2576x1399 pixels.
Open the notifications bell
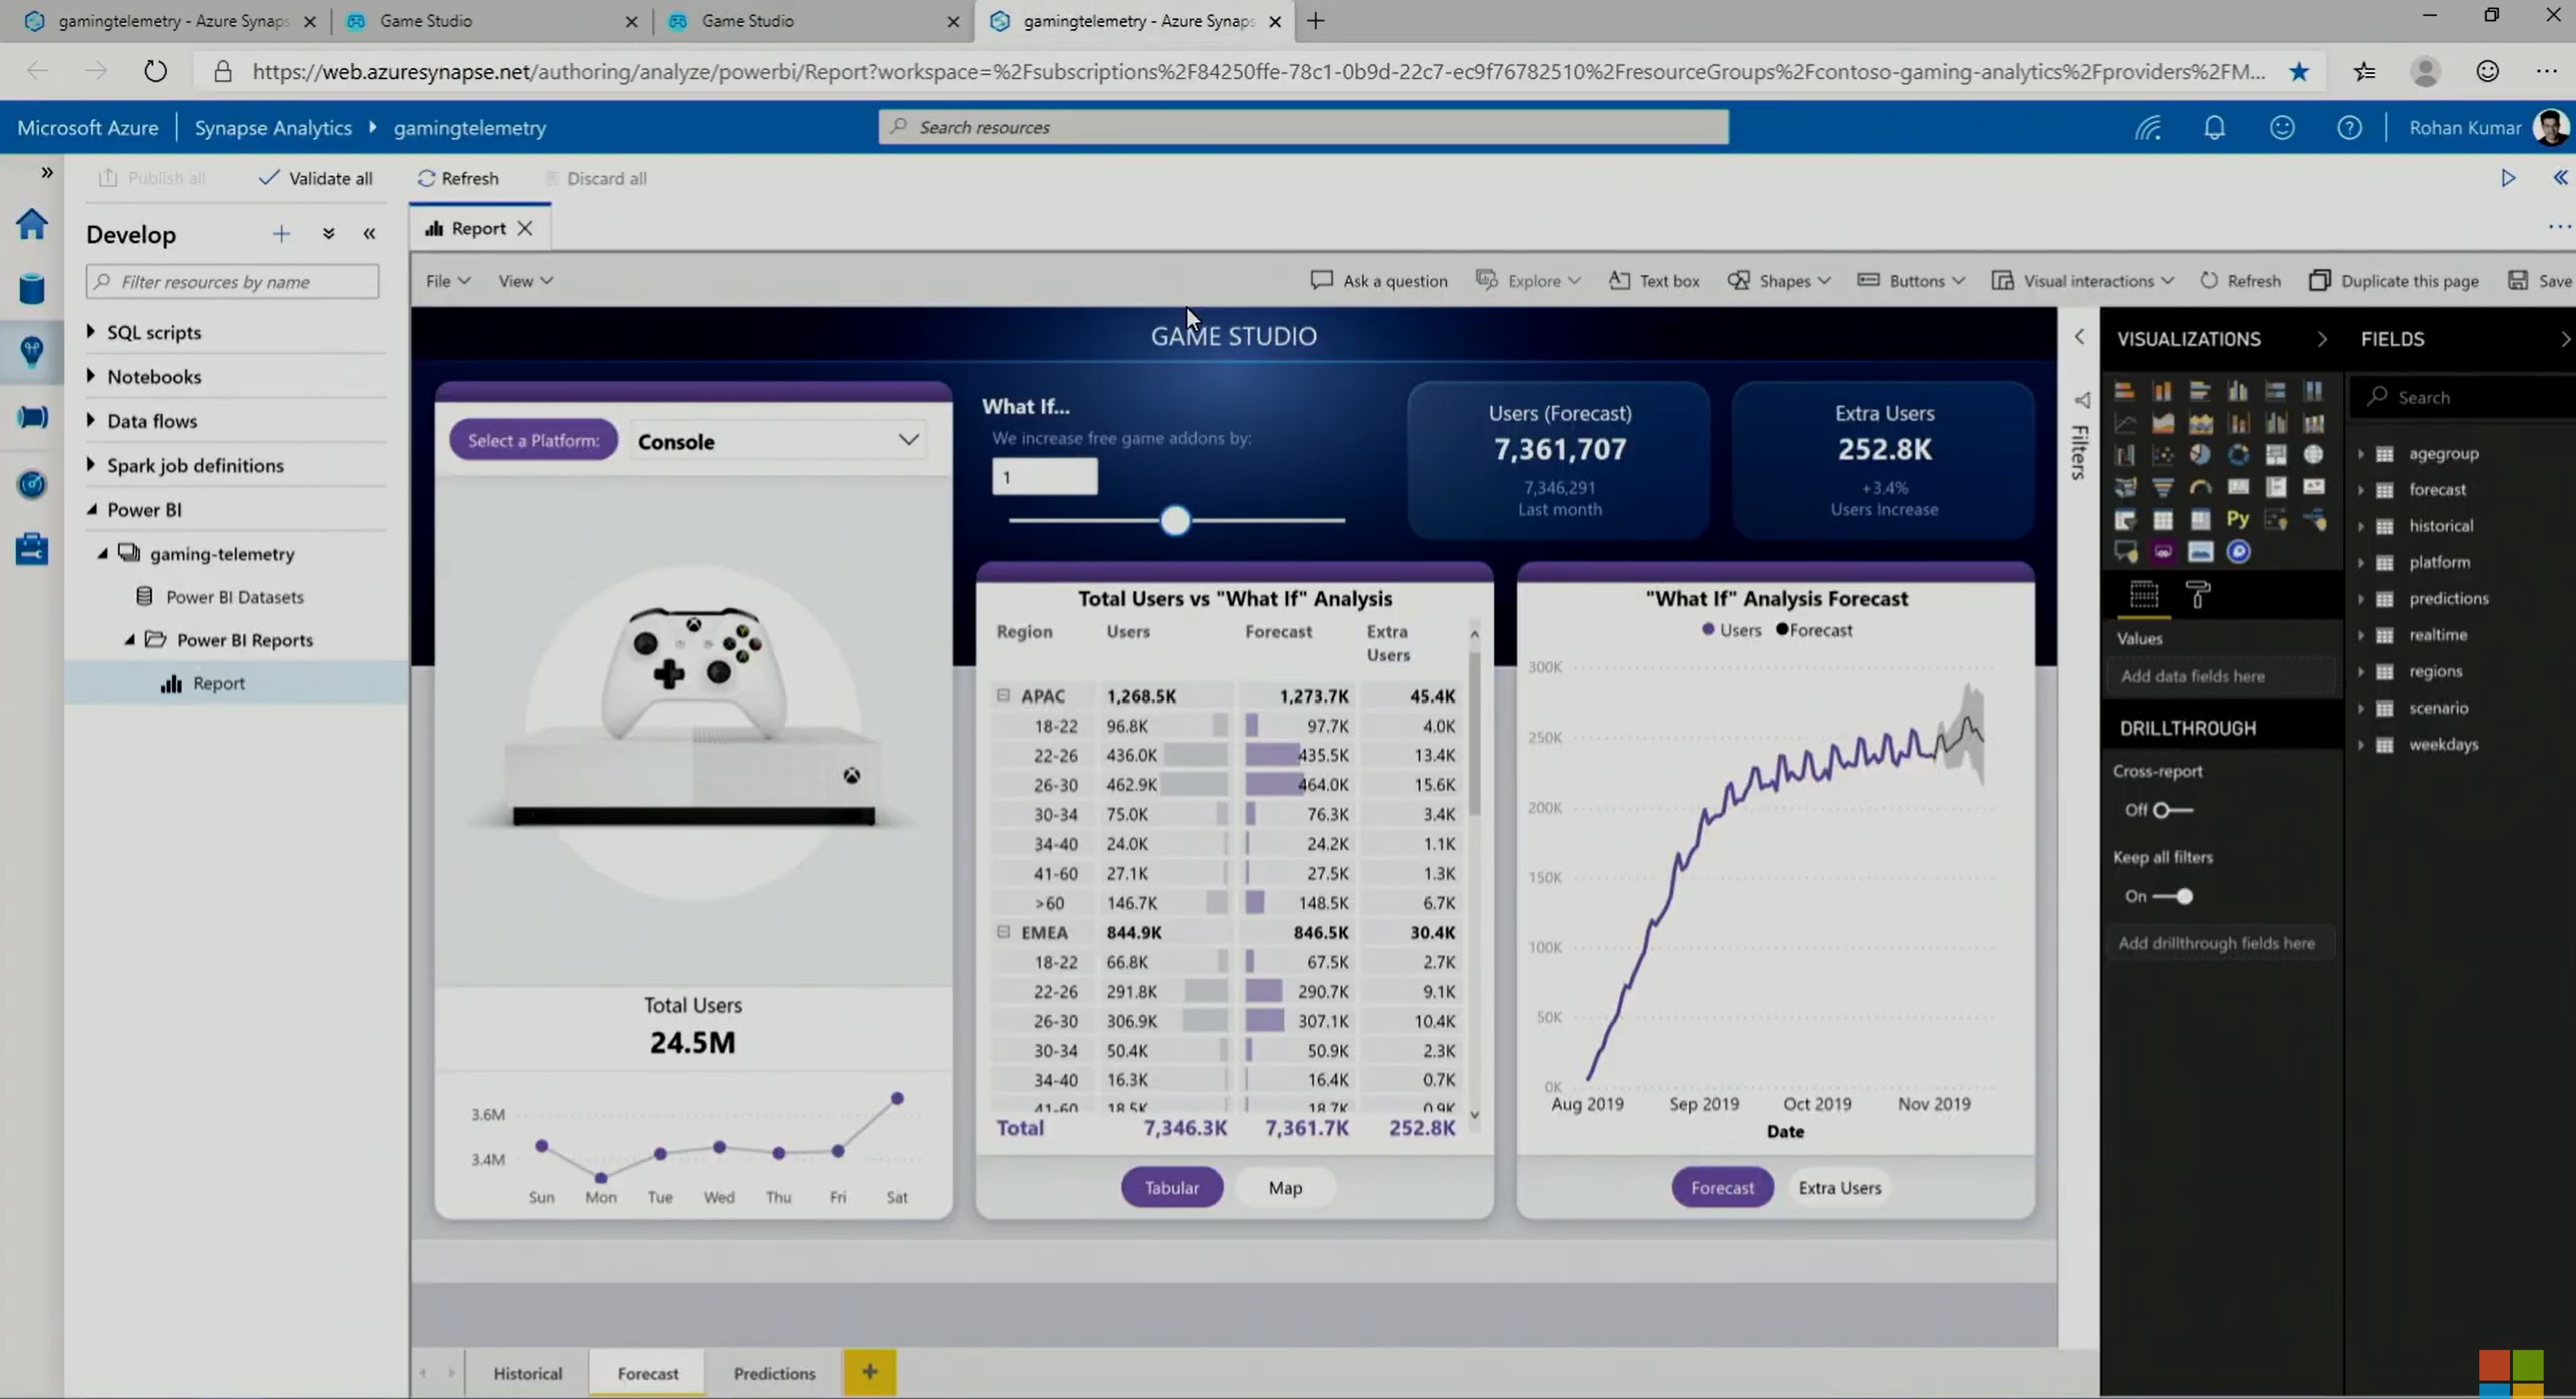click(x=2214, y=128)
